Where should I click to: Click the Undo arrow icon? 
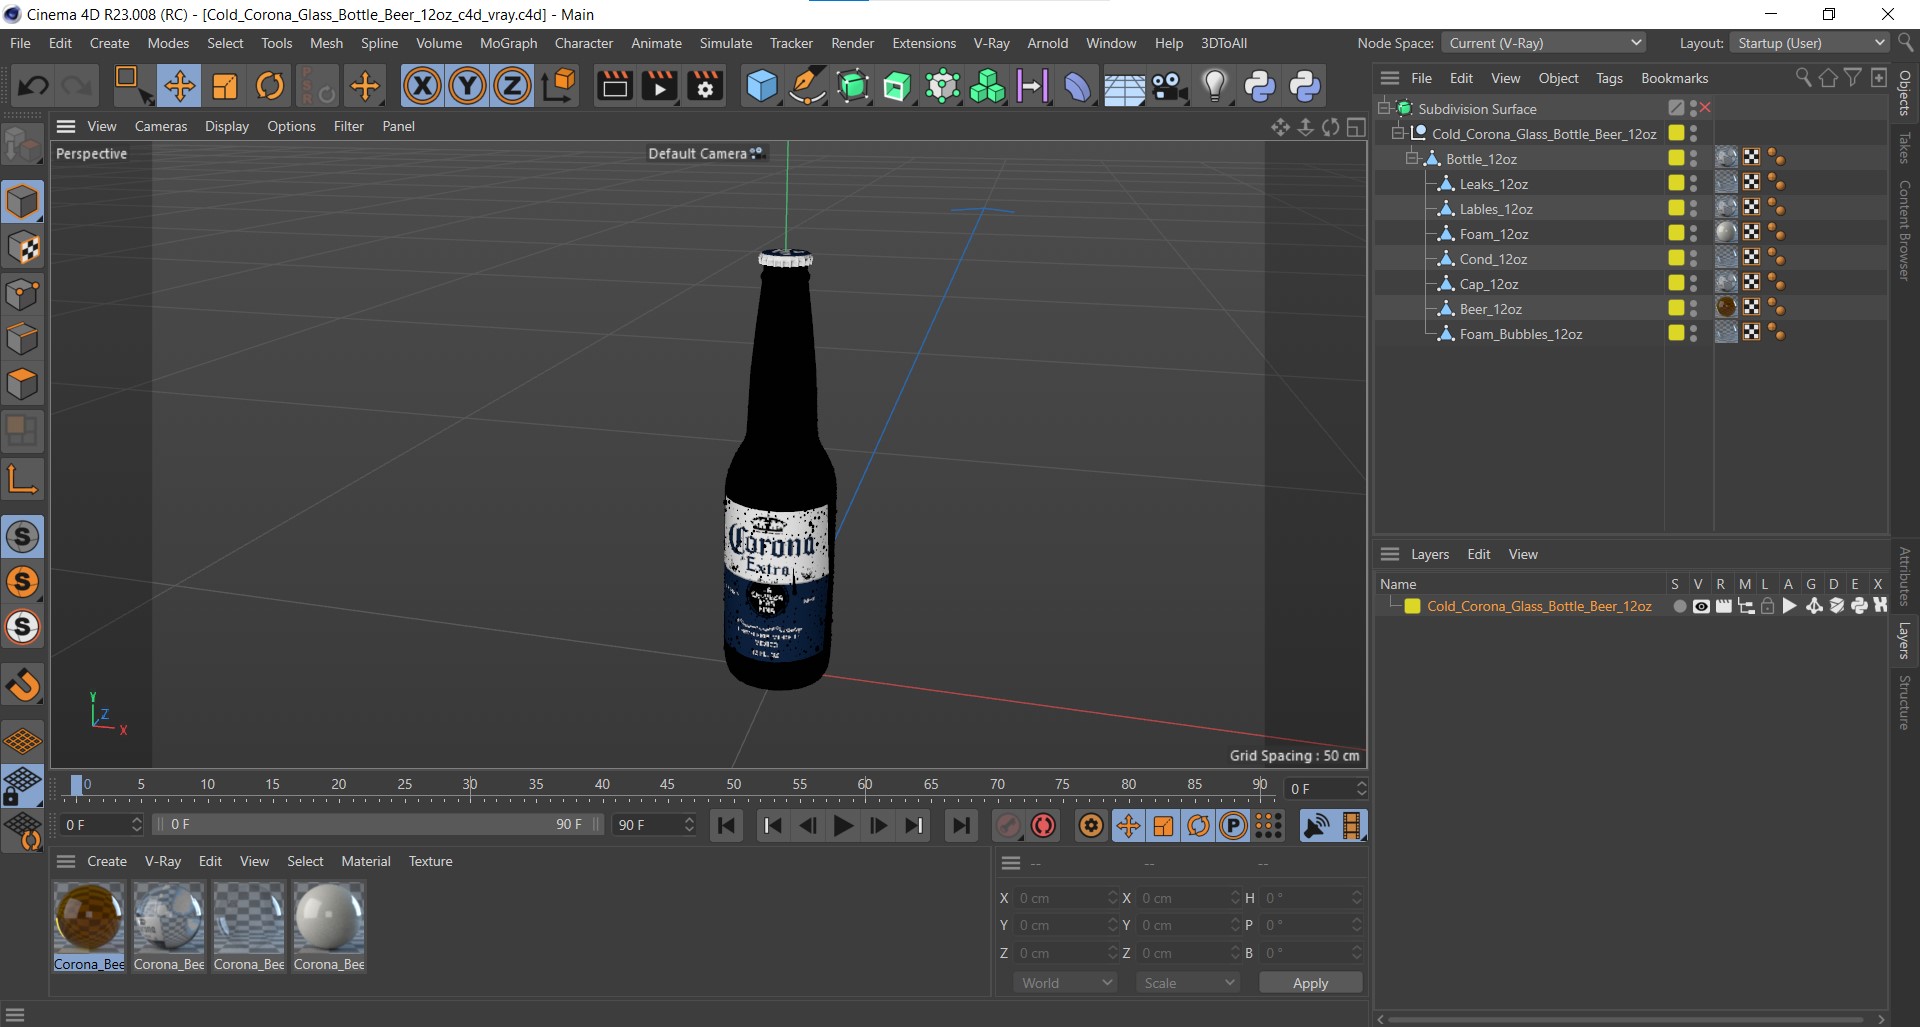tap(33, 86)
